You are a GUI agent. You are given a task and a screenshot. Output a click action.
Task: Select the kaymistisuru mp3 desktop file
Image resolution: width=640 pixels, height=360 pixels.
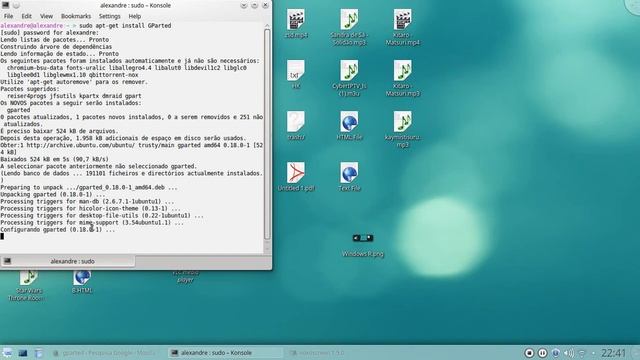click(402, 129)
